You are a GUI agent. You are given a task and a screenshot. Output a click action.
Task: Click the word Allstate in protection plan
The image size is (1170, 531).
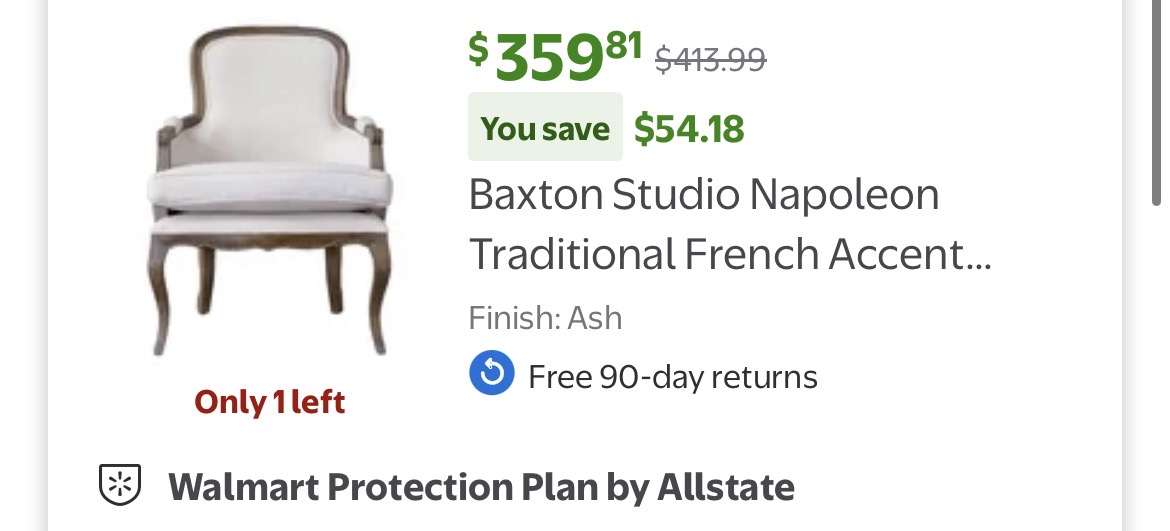point(725,487)
